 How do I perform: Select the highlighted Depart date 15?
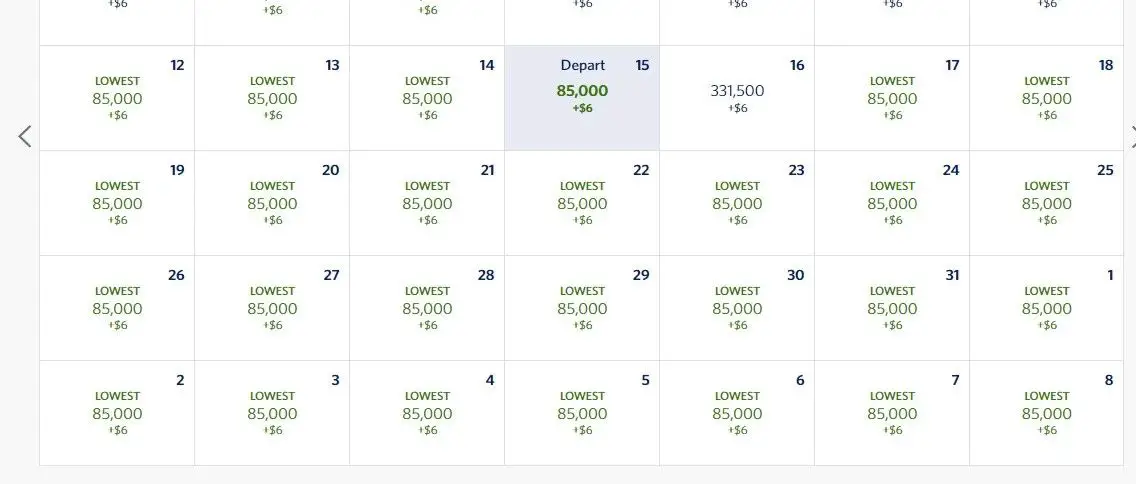point(582,98)
